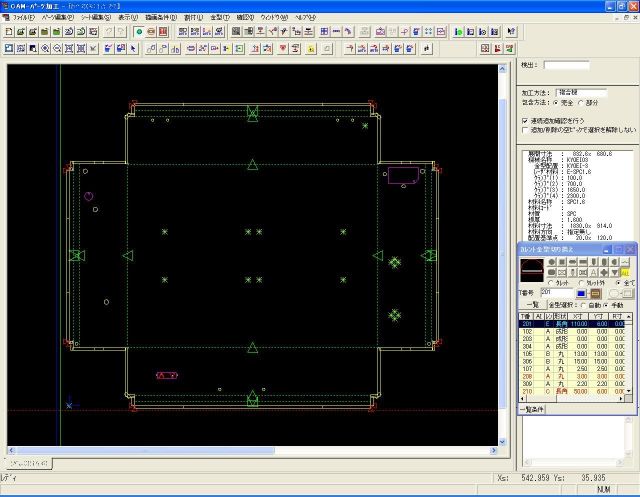
Task: Select the orange oval toolbar icon
Action: click(x=151, y=32)
